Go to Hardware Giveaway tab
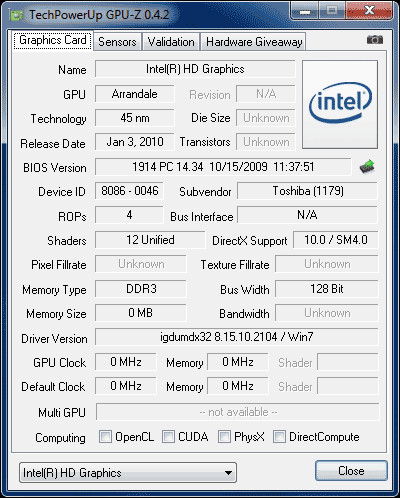Screen dimensions: 400x498 254,42
